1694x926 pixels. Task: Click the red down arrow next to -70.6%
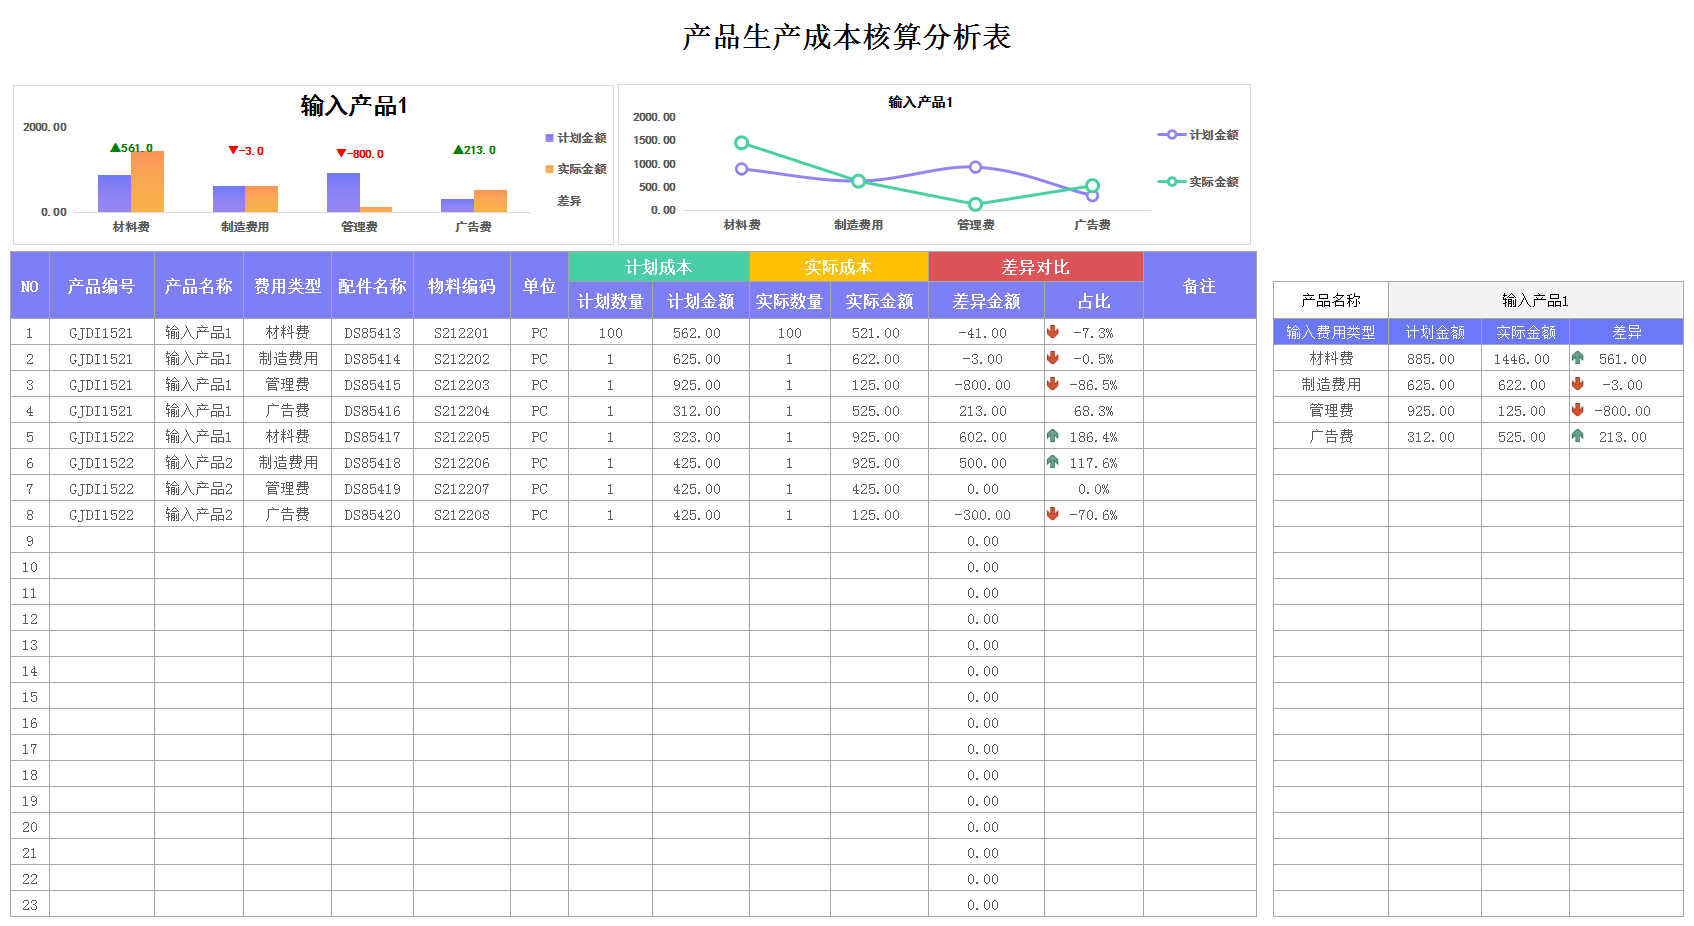point(1054,514)
